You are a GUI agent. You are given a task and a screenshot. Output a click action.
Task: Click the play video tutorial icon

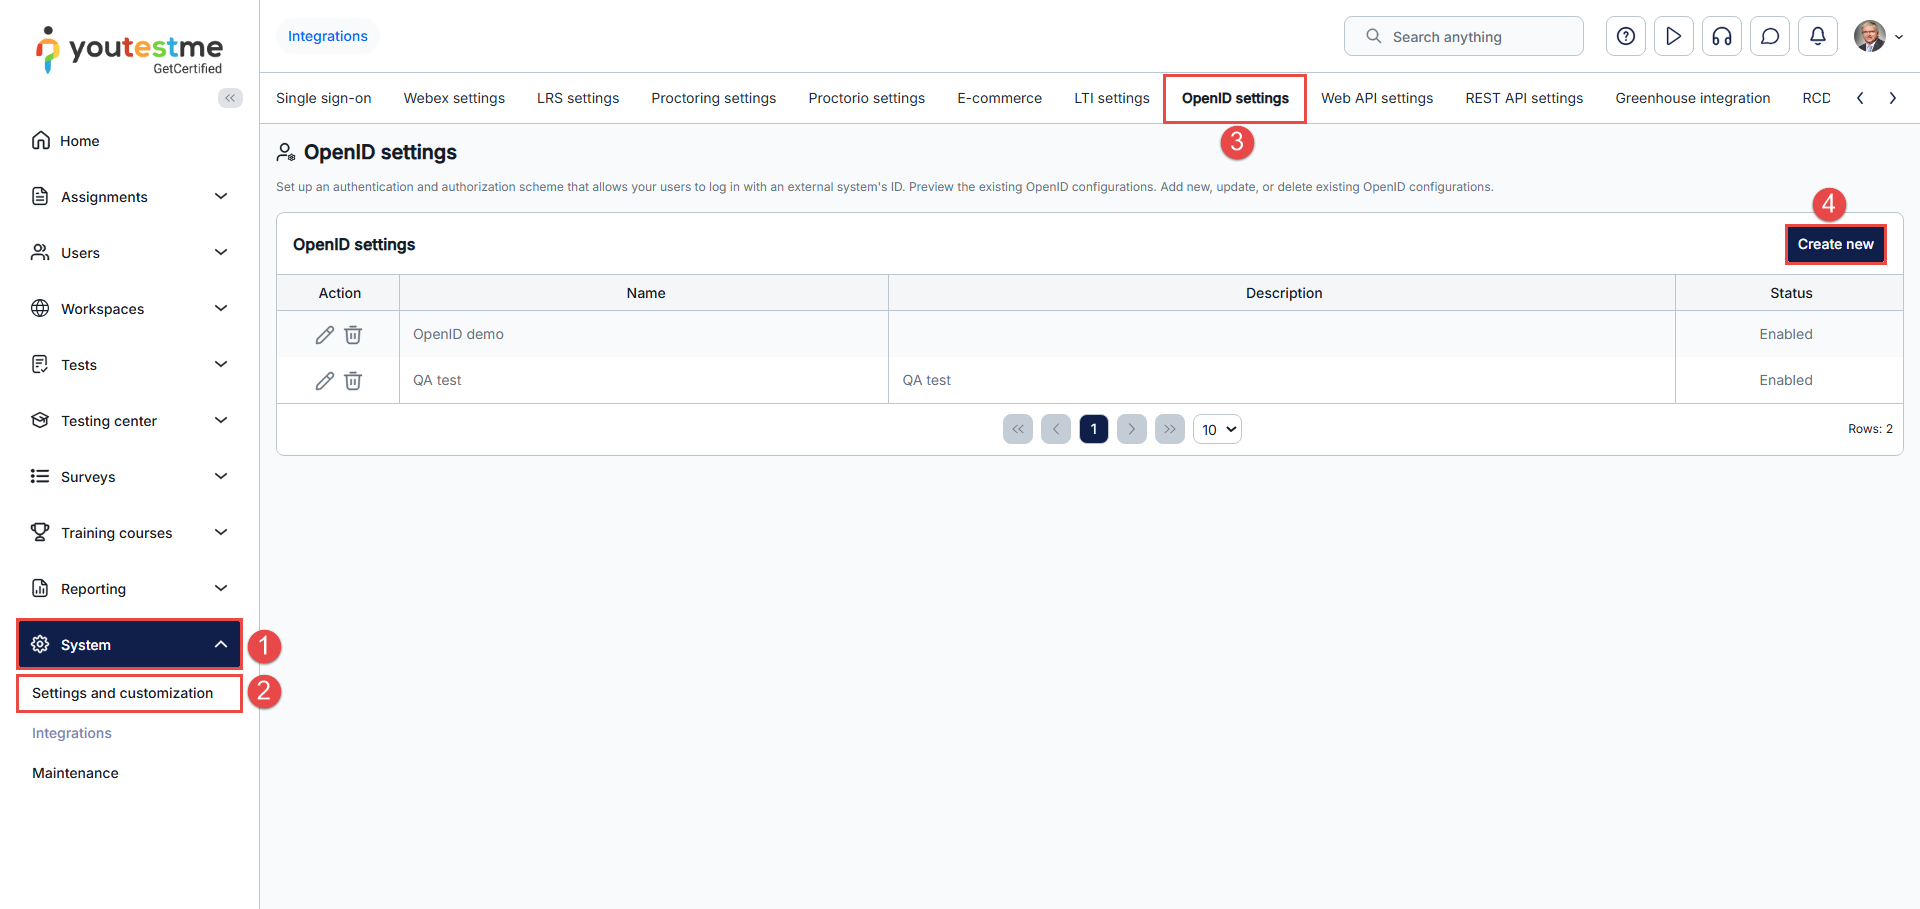click(1673, 37)
